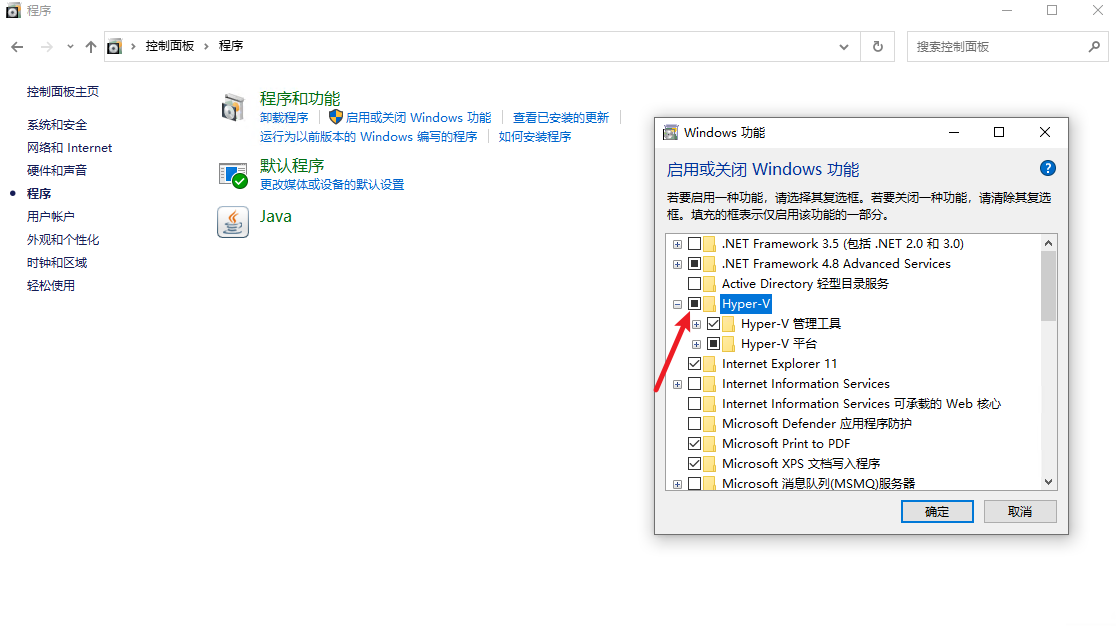Open the 卸载程序 link

[x=284, y=118]
